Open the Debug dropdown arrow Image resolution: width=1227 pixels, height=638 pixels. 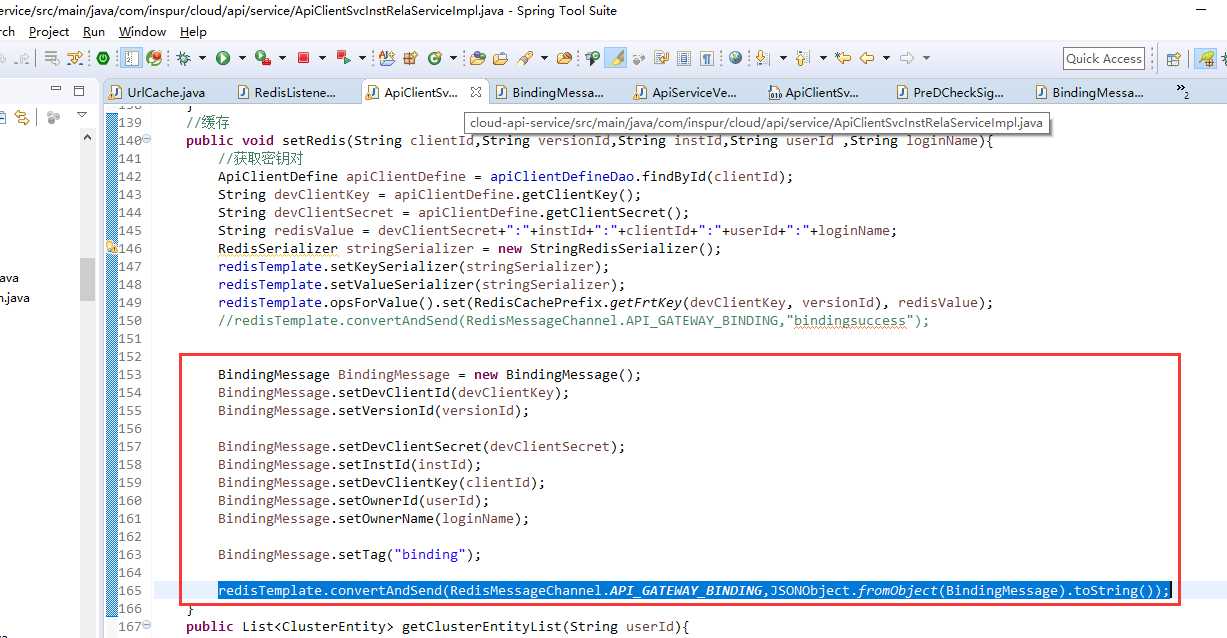click(x=202, y=58)
